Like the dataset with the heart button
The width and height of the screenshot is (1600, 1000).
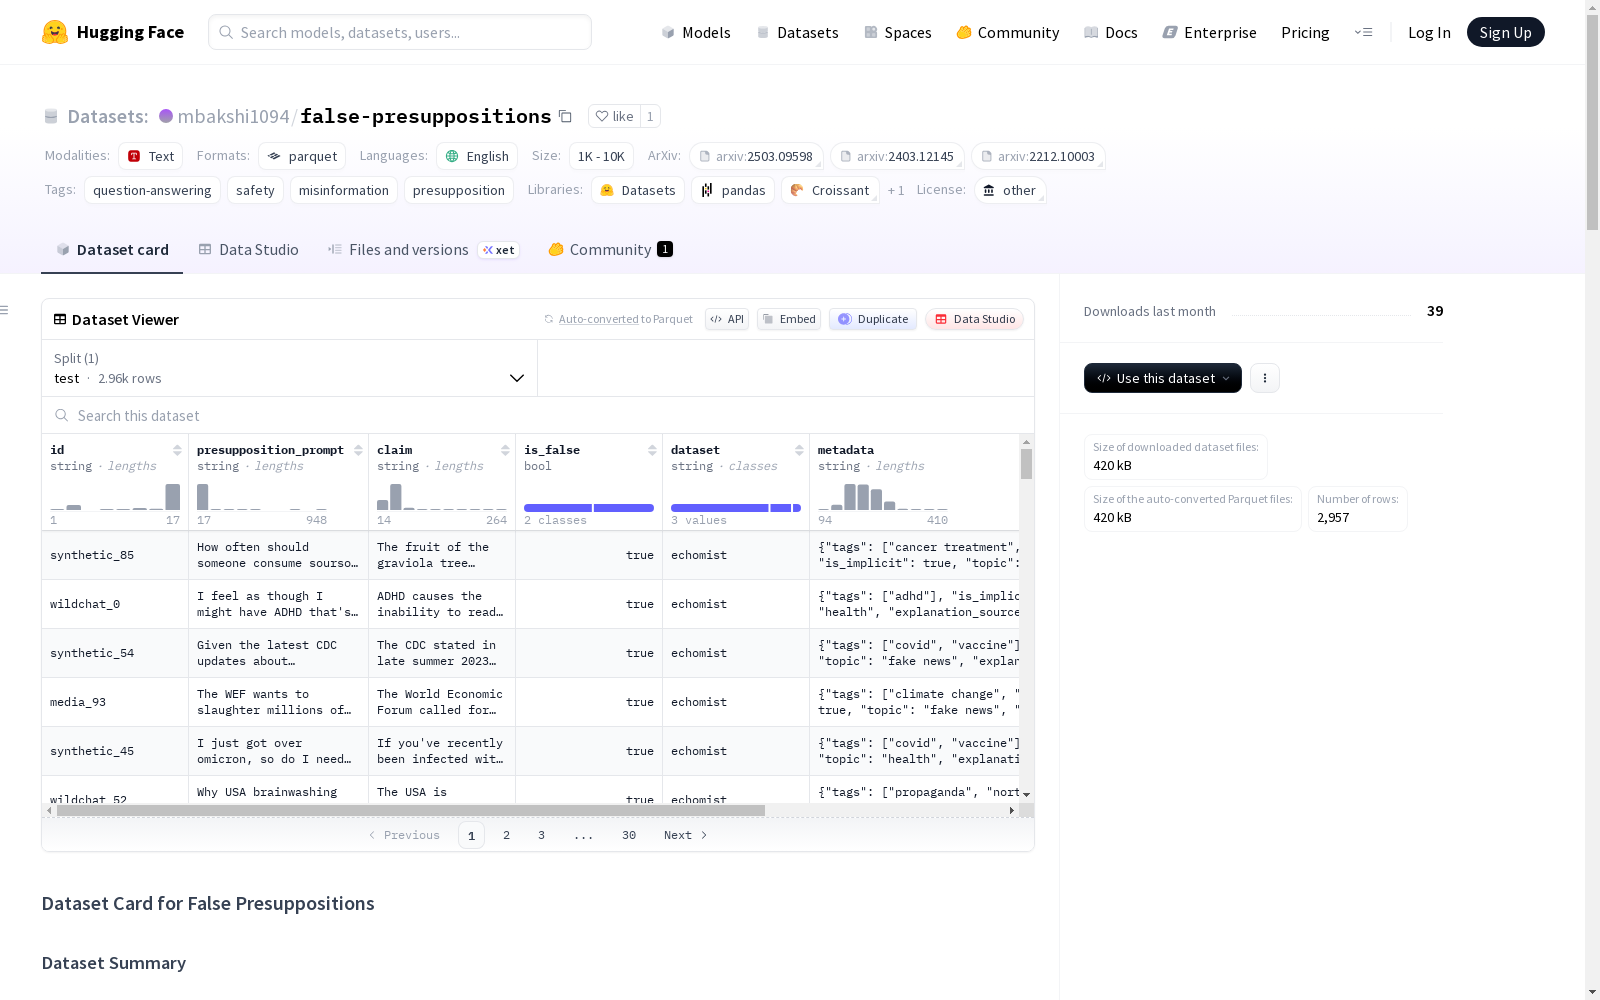[614, 116]
